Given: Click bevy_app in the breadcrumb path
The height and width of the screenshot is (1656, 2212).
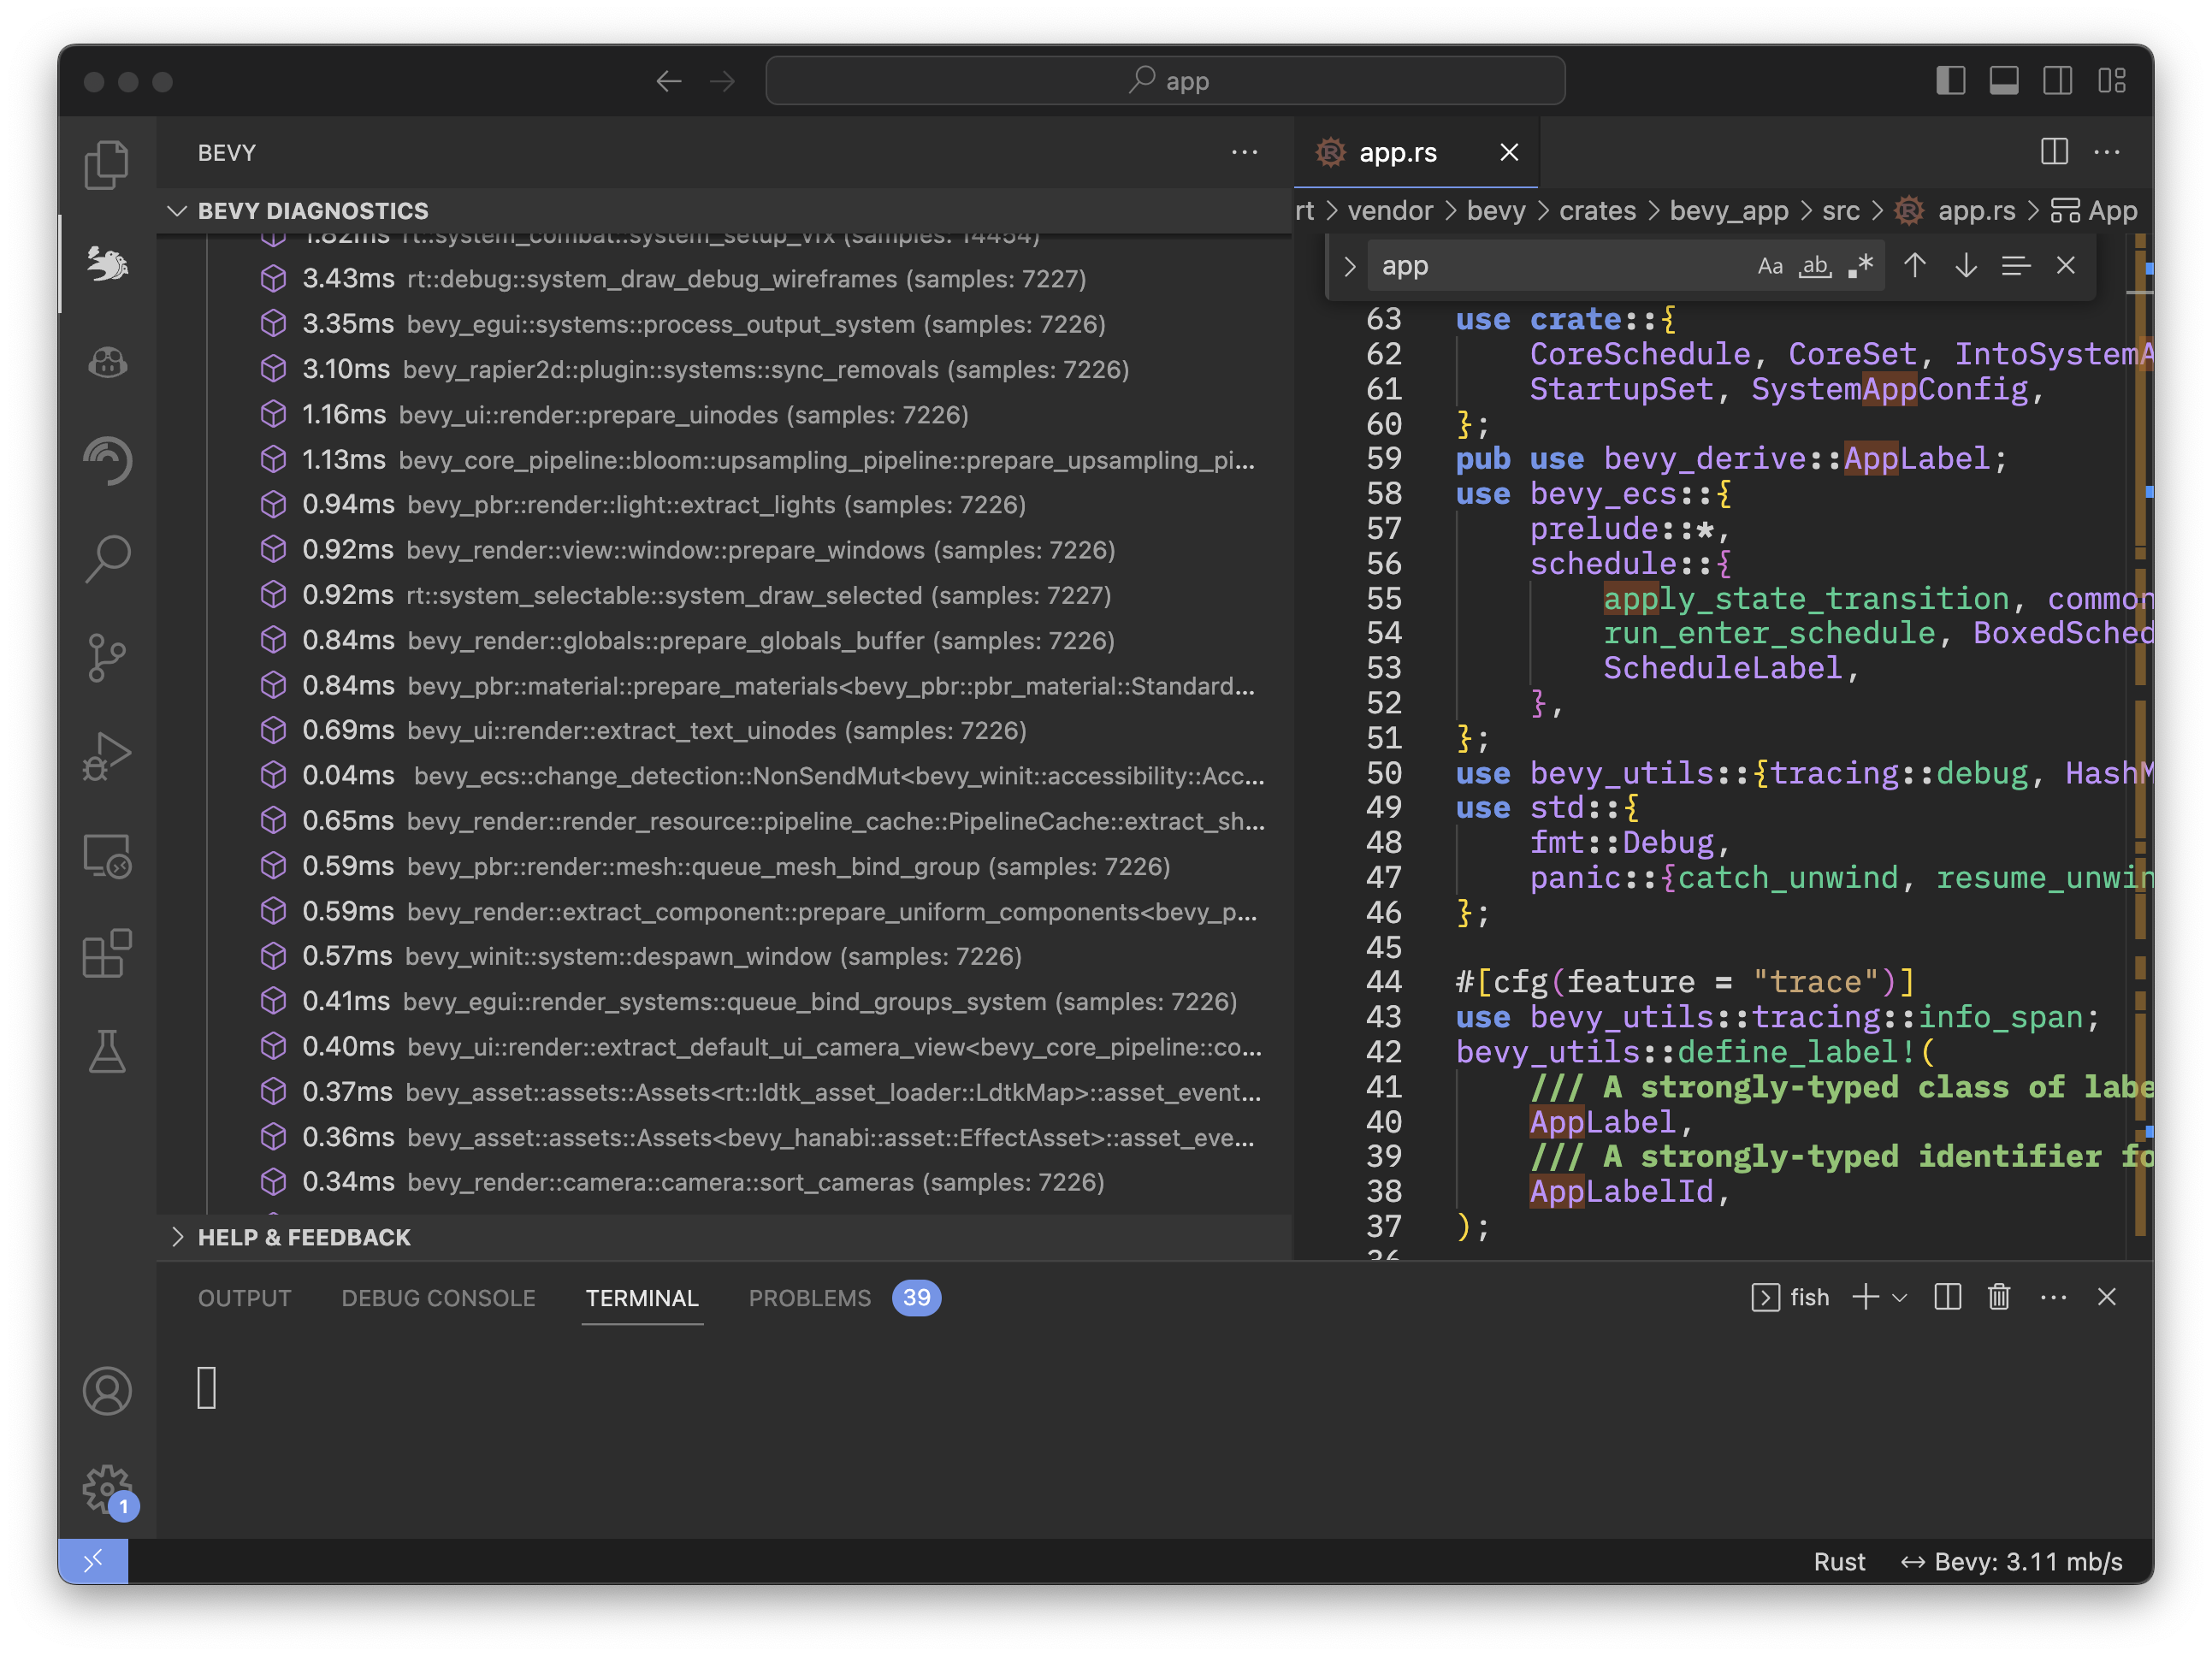Looking at the screenshot, I should [x=1728, y=211].
